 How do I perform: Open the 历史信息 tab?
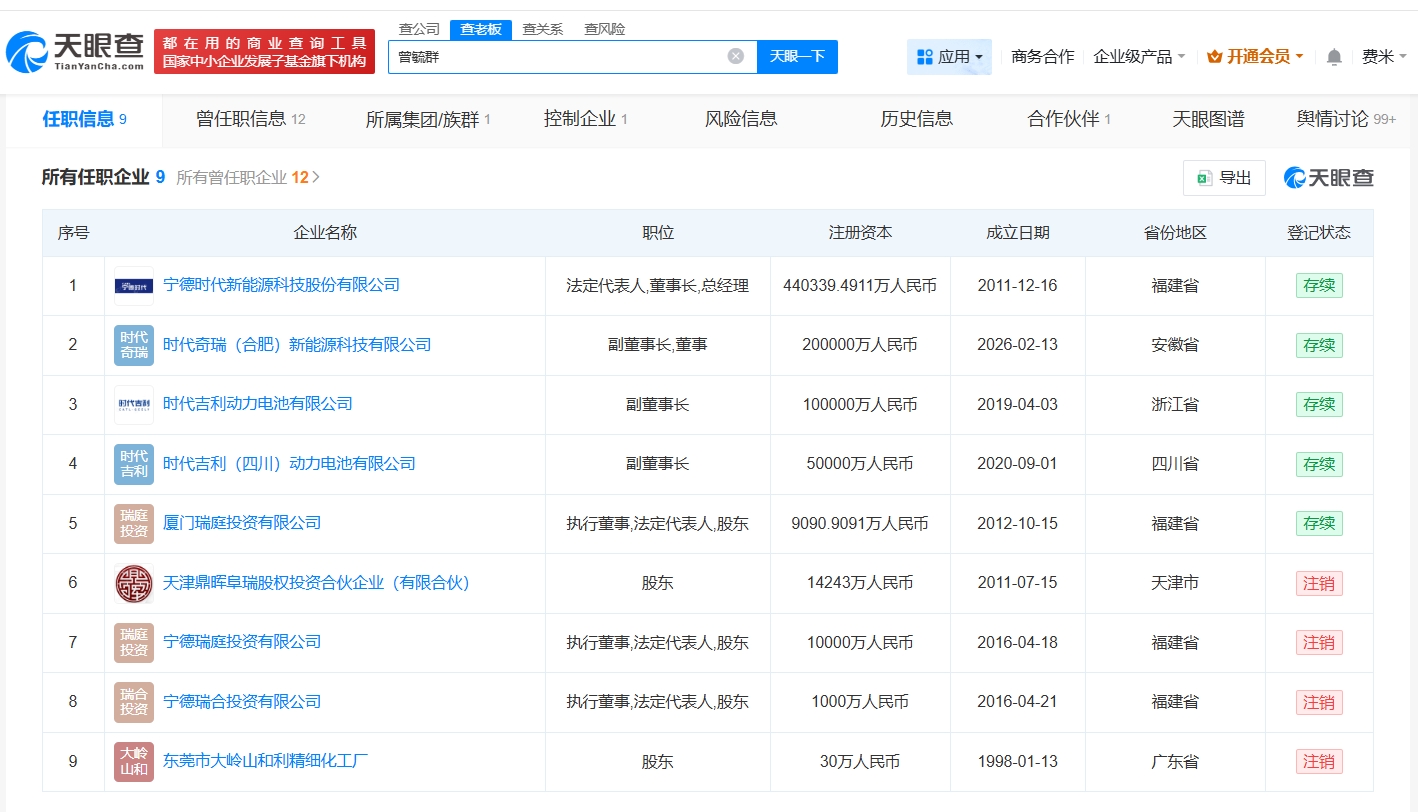click(917, 120)
